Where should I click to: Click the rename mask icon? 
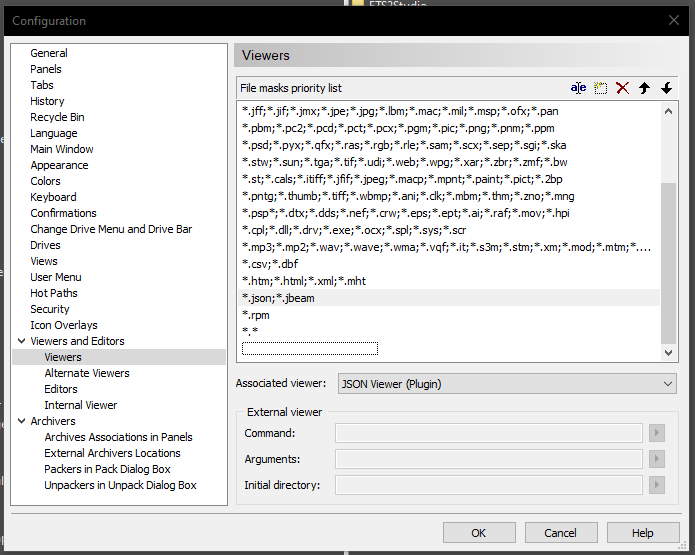[578, 88]
